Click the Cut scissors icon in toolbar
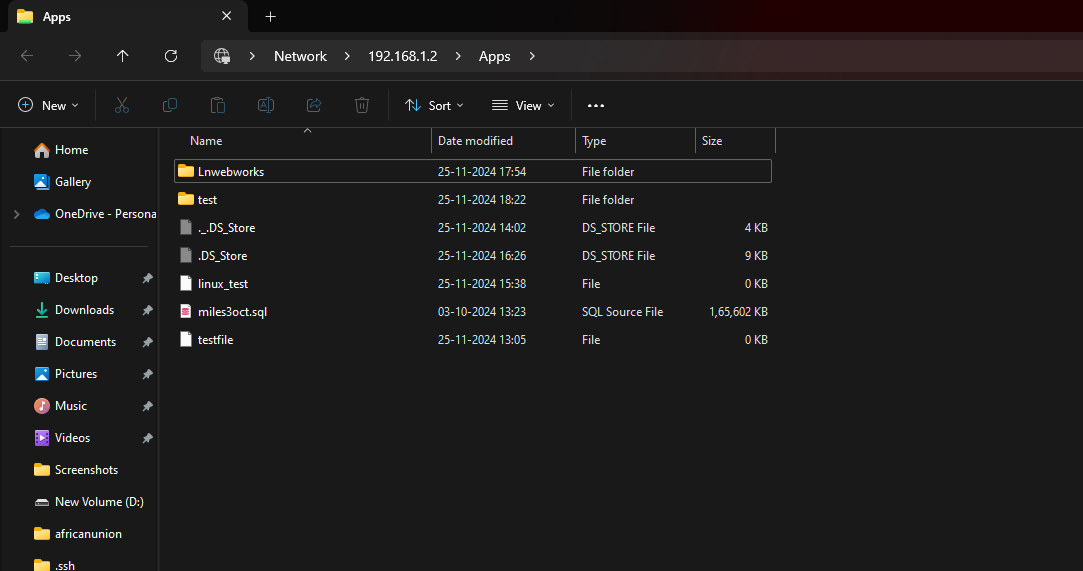 pyautogui.click(x=122, y=105)
